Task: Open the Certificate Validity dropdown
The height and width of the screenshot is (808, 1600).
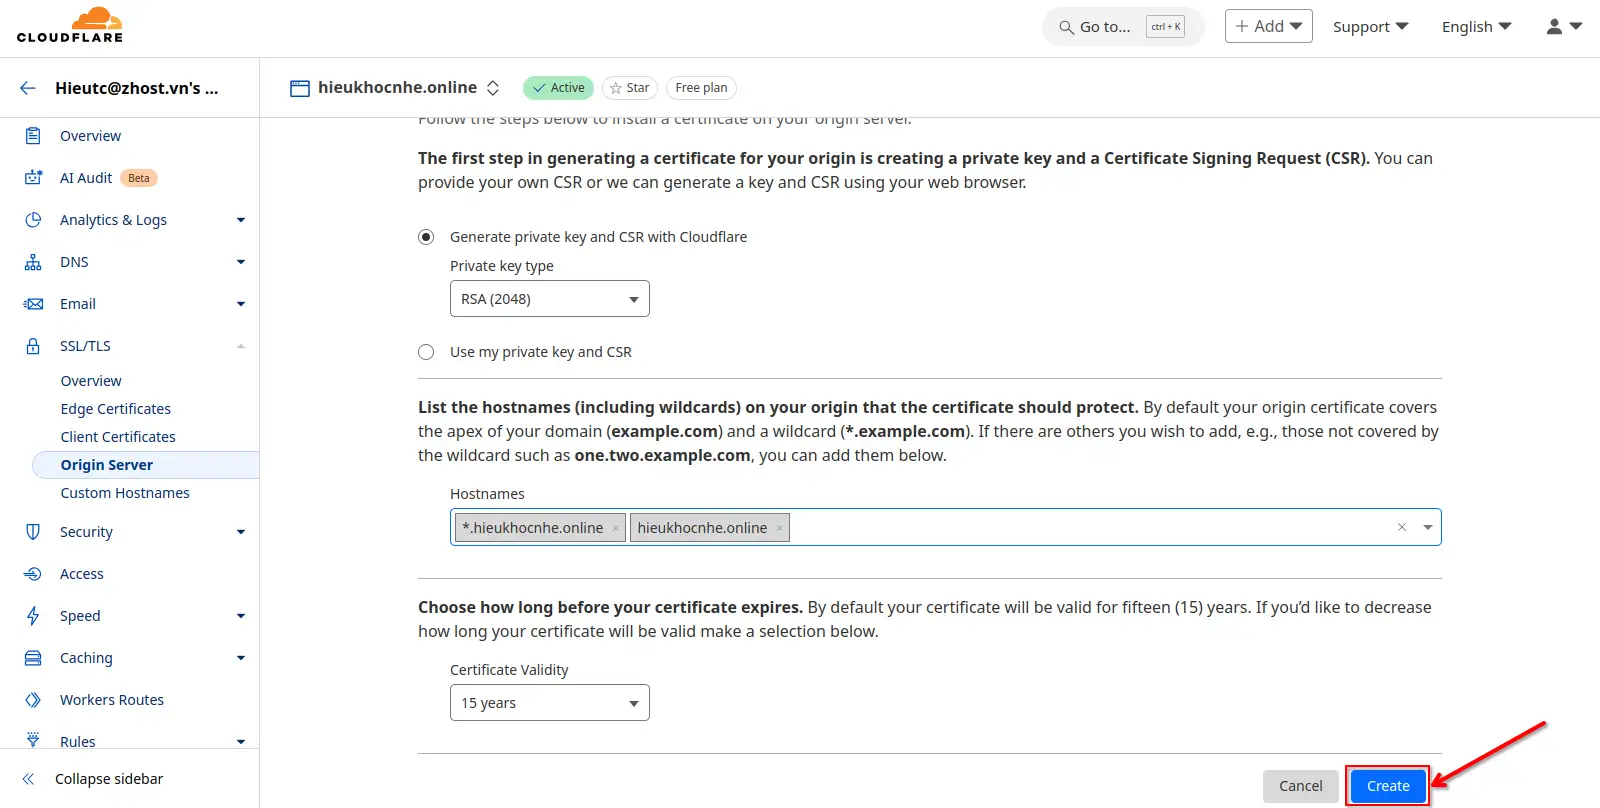Action: 549,703
